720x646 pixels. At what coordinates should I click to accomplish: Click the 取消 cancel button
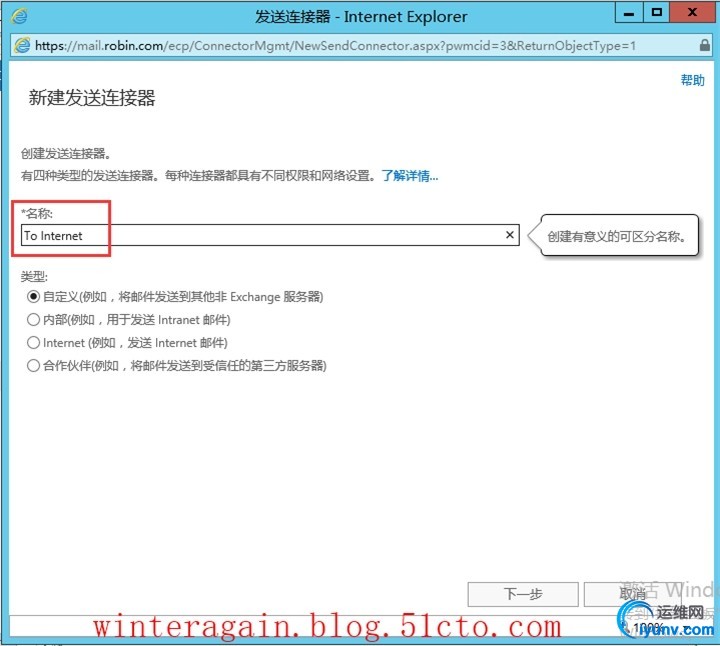click(632, 594)
